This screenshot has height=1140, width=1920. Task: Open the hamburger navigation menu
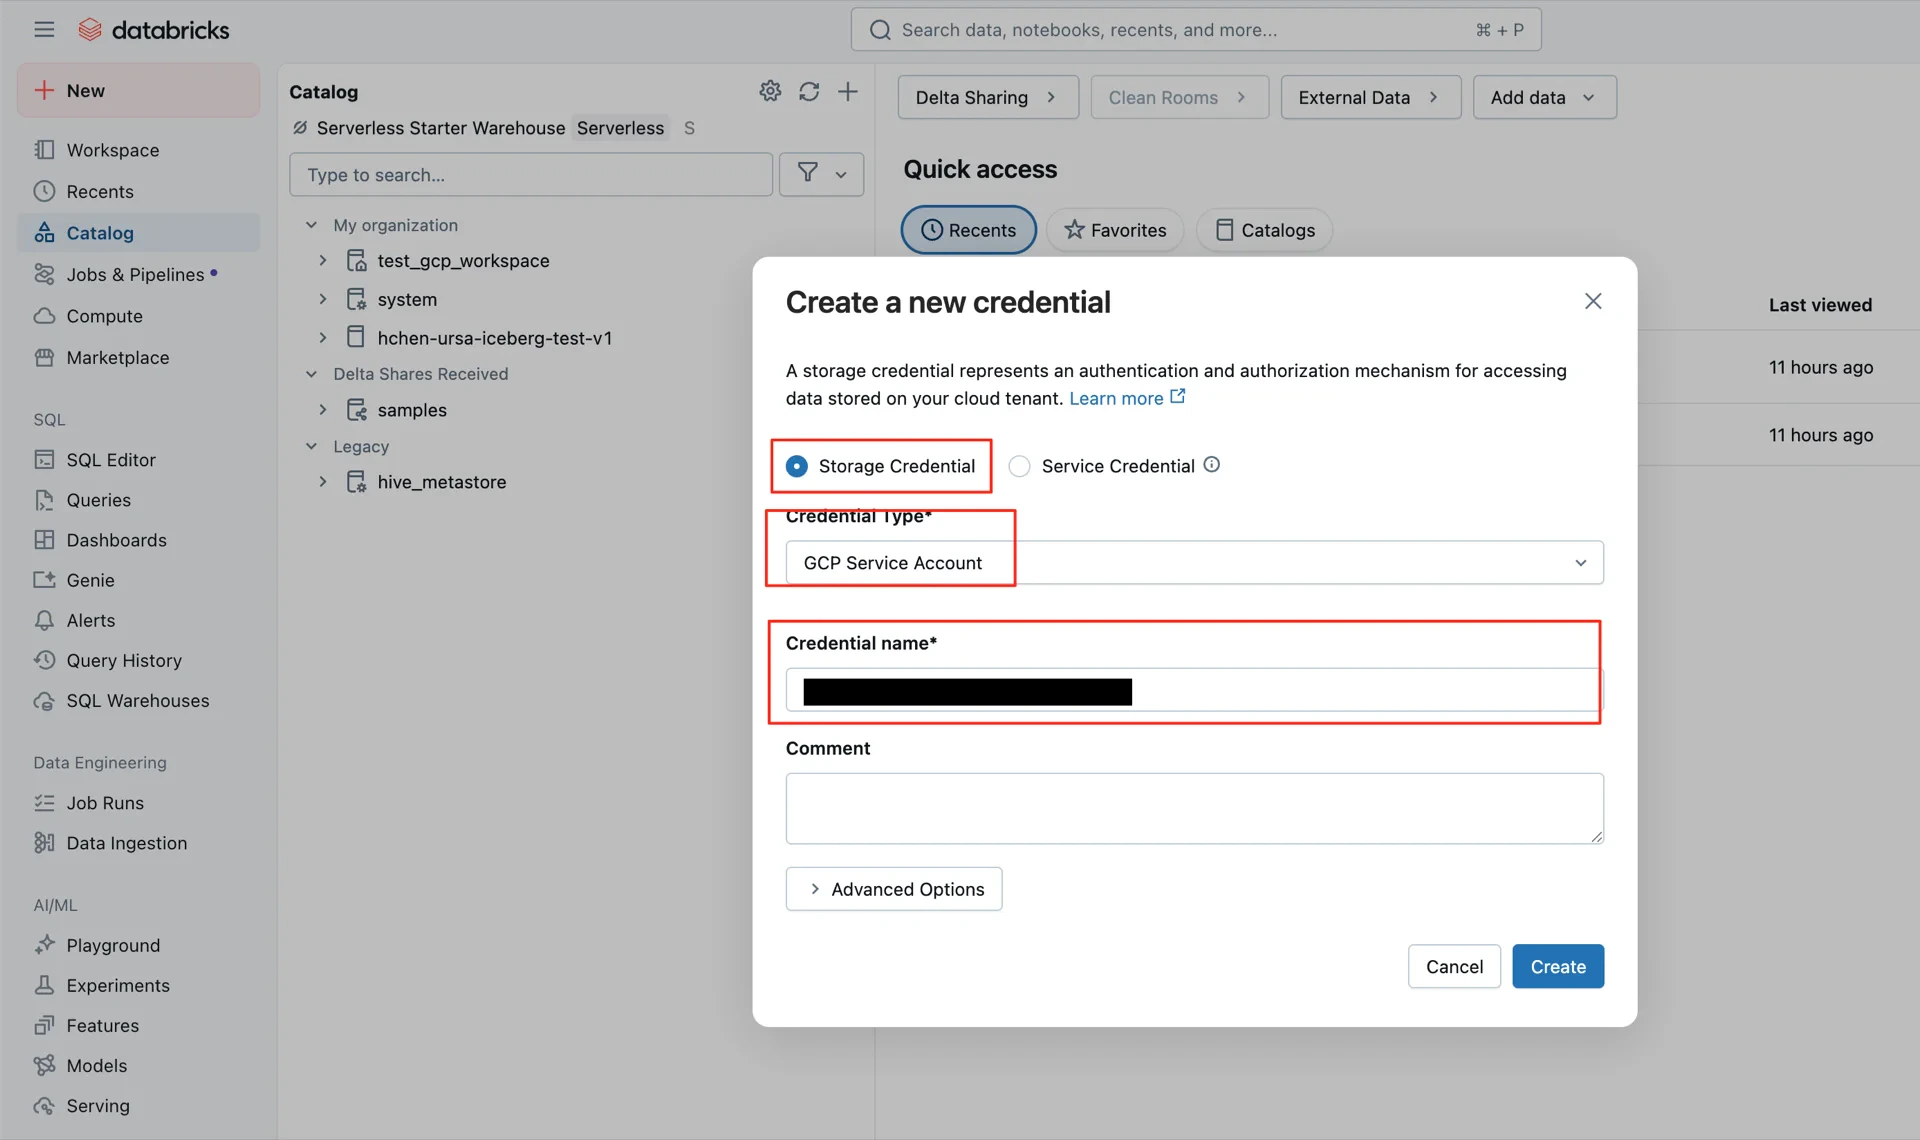coord(44,29)
